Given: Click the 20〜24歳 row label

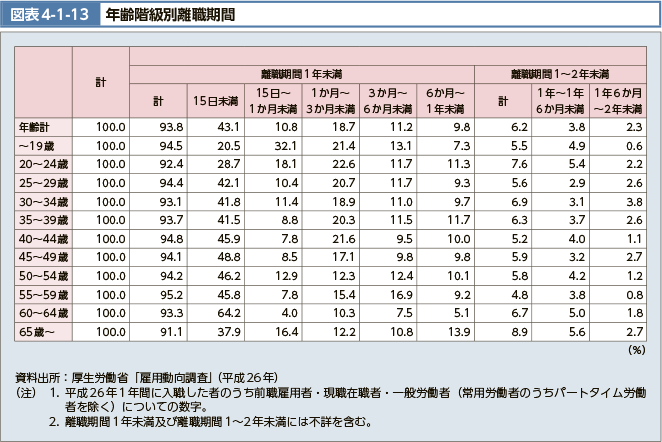Looking at the screenshot, I should click(x=43, y=165).
